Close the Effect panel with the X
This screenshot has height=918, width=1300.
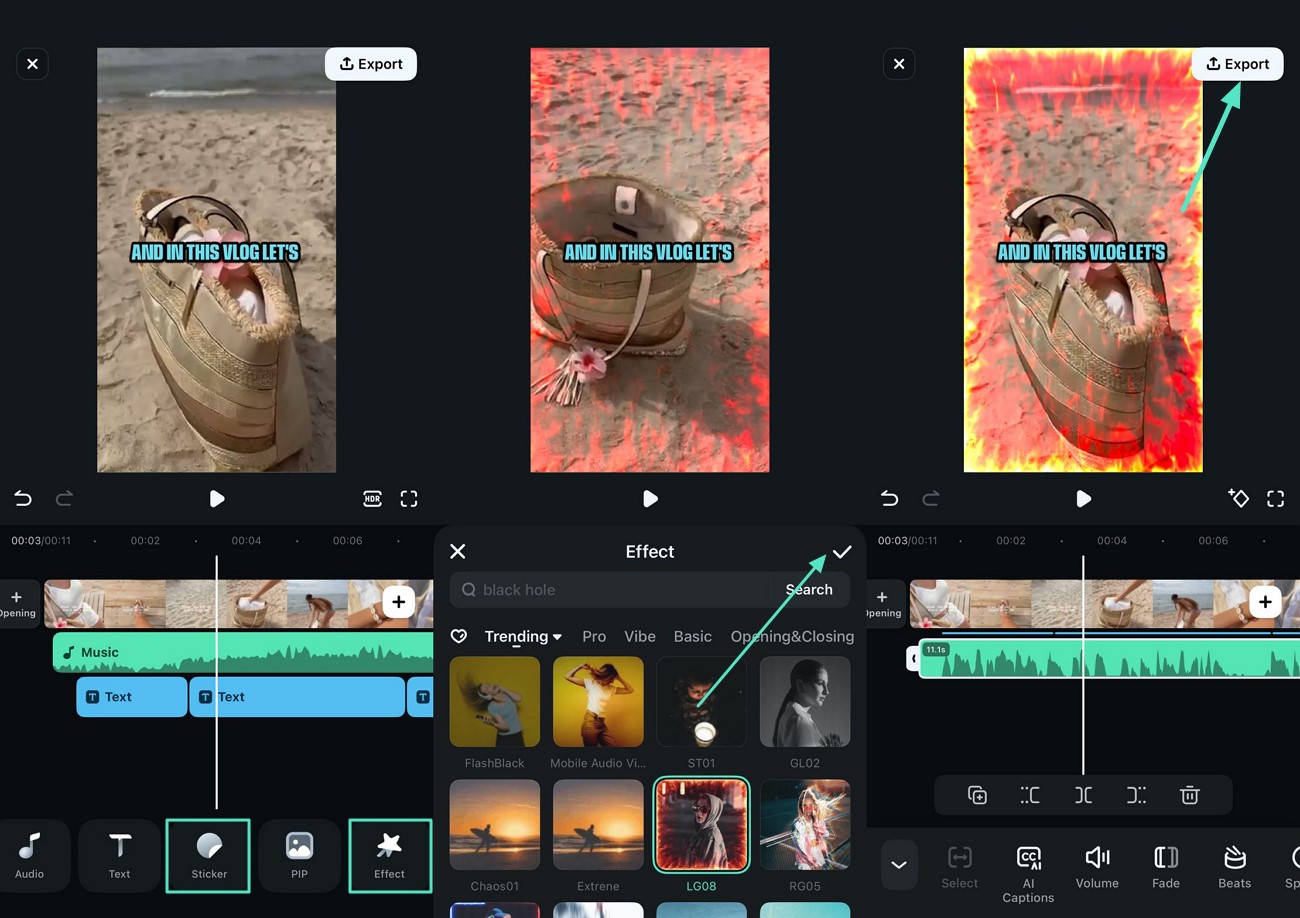[x=458, y=551]
